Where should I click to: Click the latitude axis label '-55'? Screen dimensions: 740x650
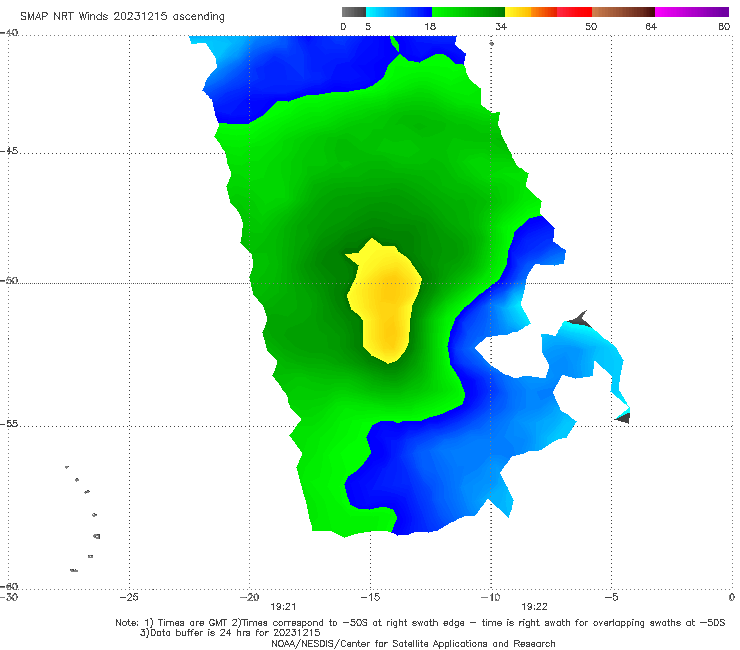tap(9, 424)
